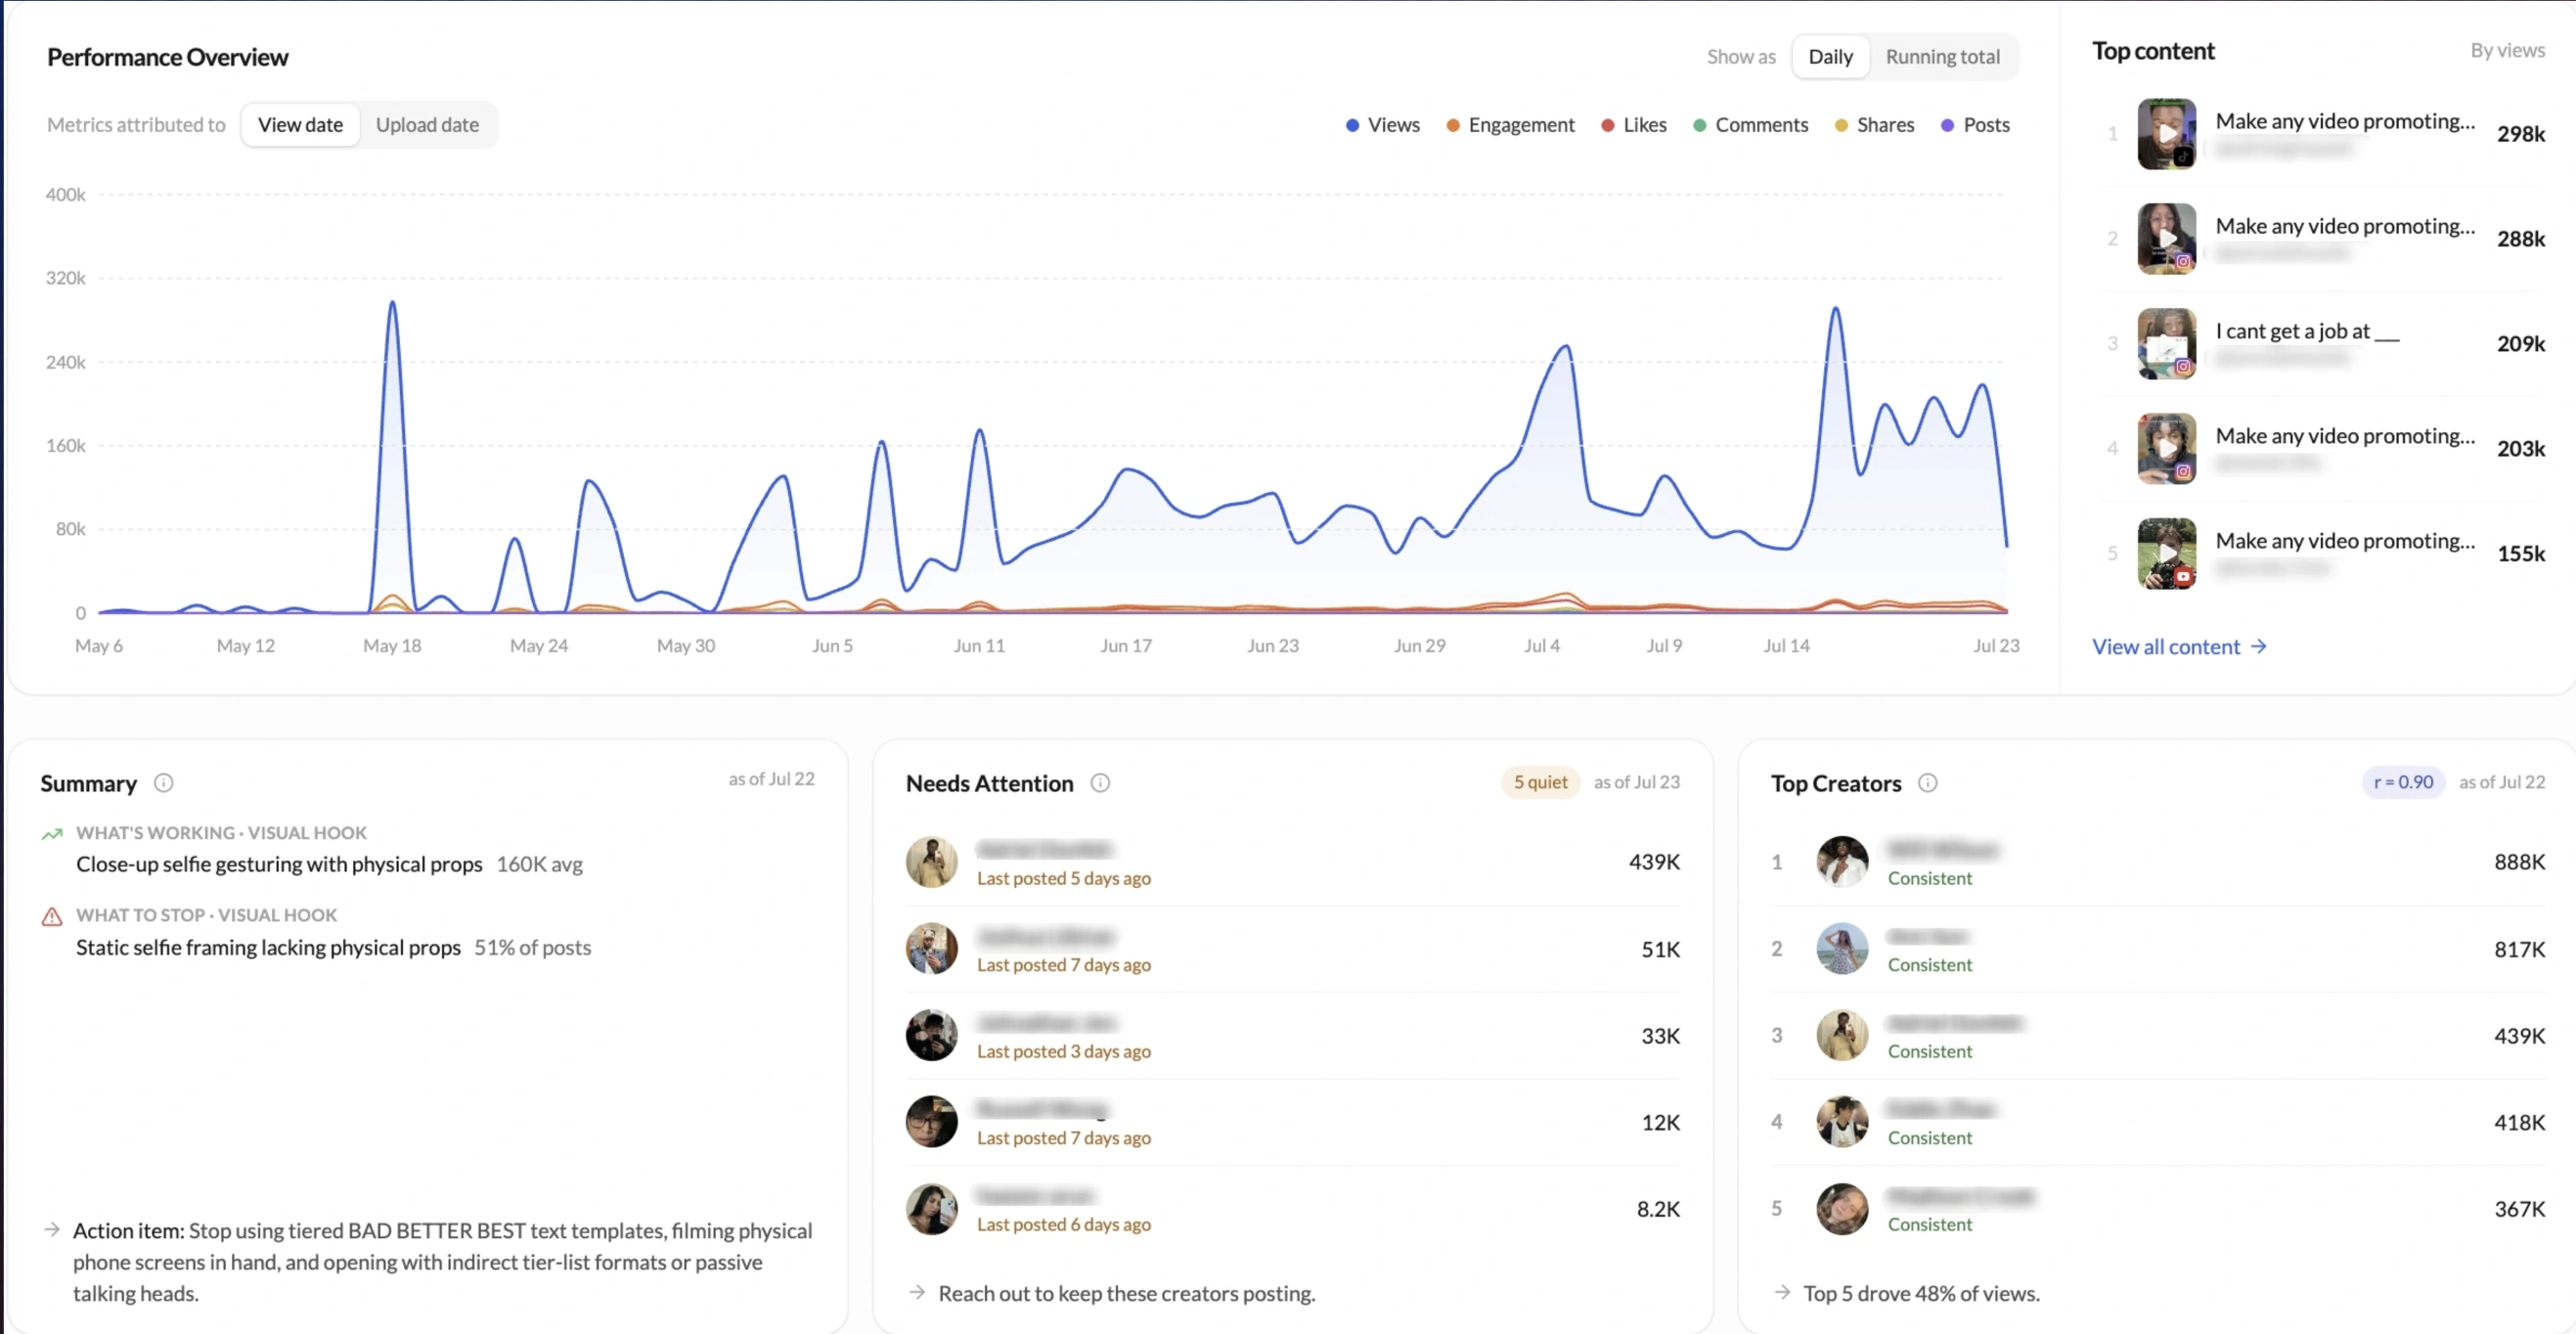Toggle the Views legend series
Image resolution: width=2576 pixels, height=1334 pixels.
[x=1382, y=125]
